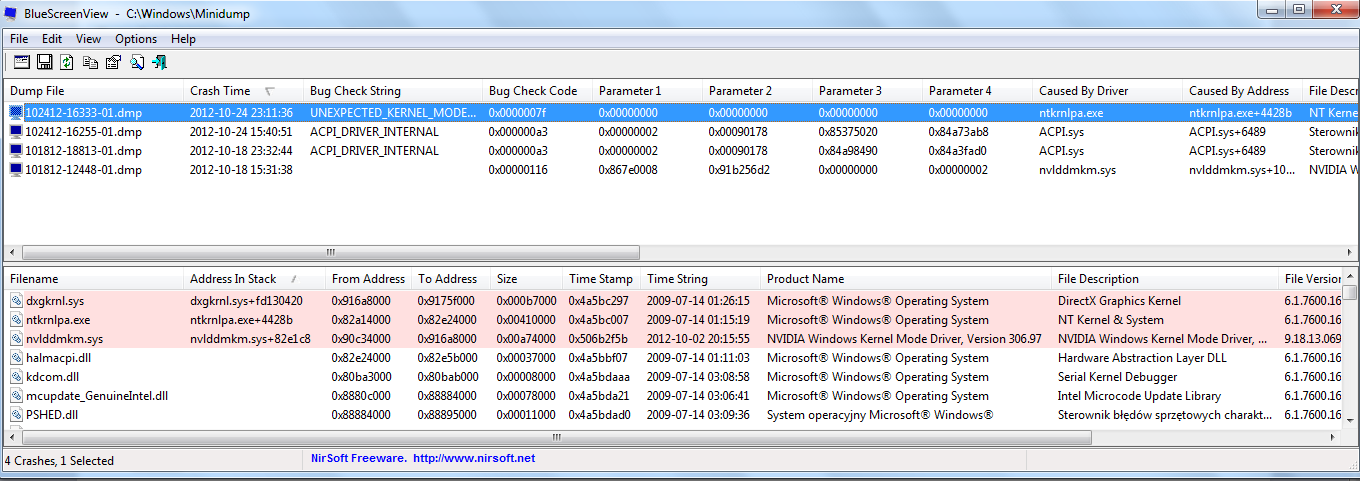Click the Exit door toolbar icon

(x=159, y=62)
